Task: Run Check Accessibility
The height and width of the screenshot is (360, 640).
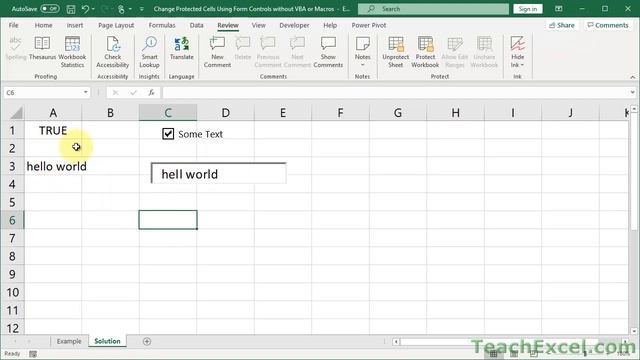Action: pos(113,52)
